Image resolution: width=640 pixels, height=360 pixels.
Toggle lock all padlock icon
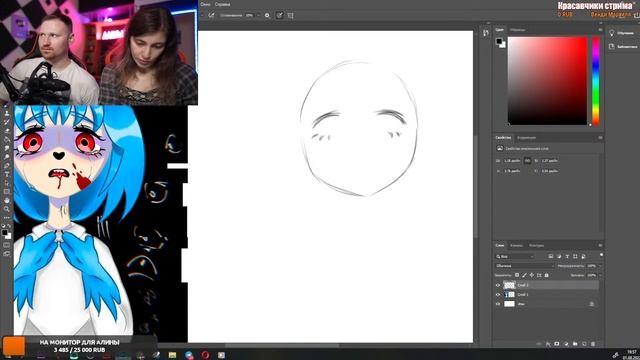(547, 275)
